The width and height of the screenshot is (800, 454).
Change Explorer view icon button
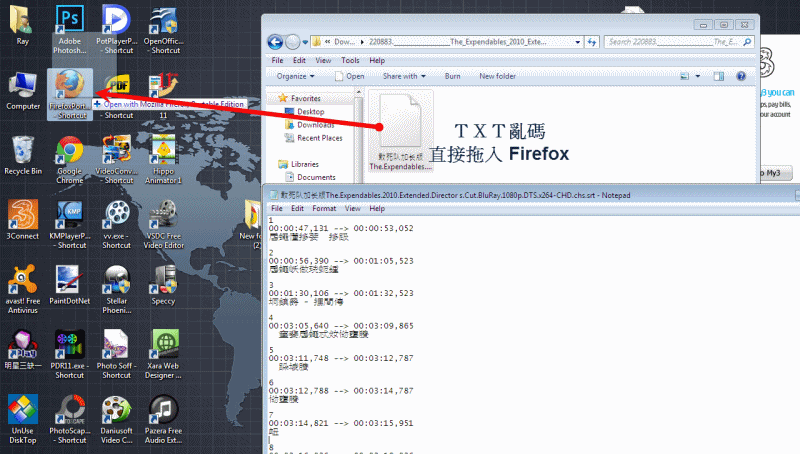click(685, 76)
